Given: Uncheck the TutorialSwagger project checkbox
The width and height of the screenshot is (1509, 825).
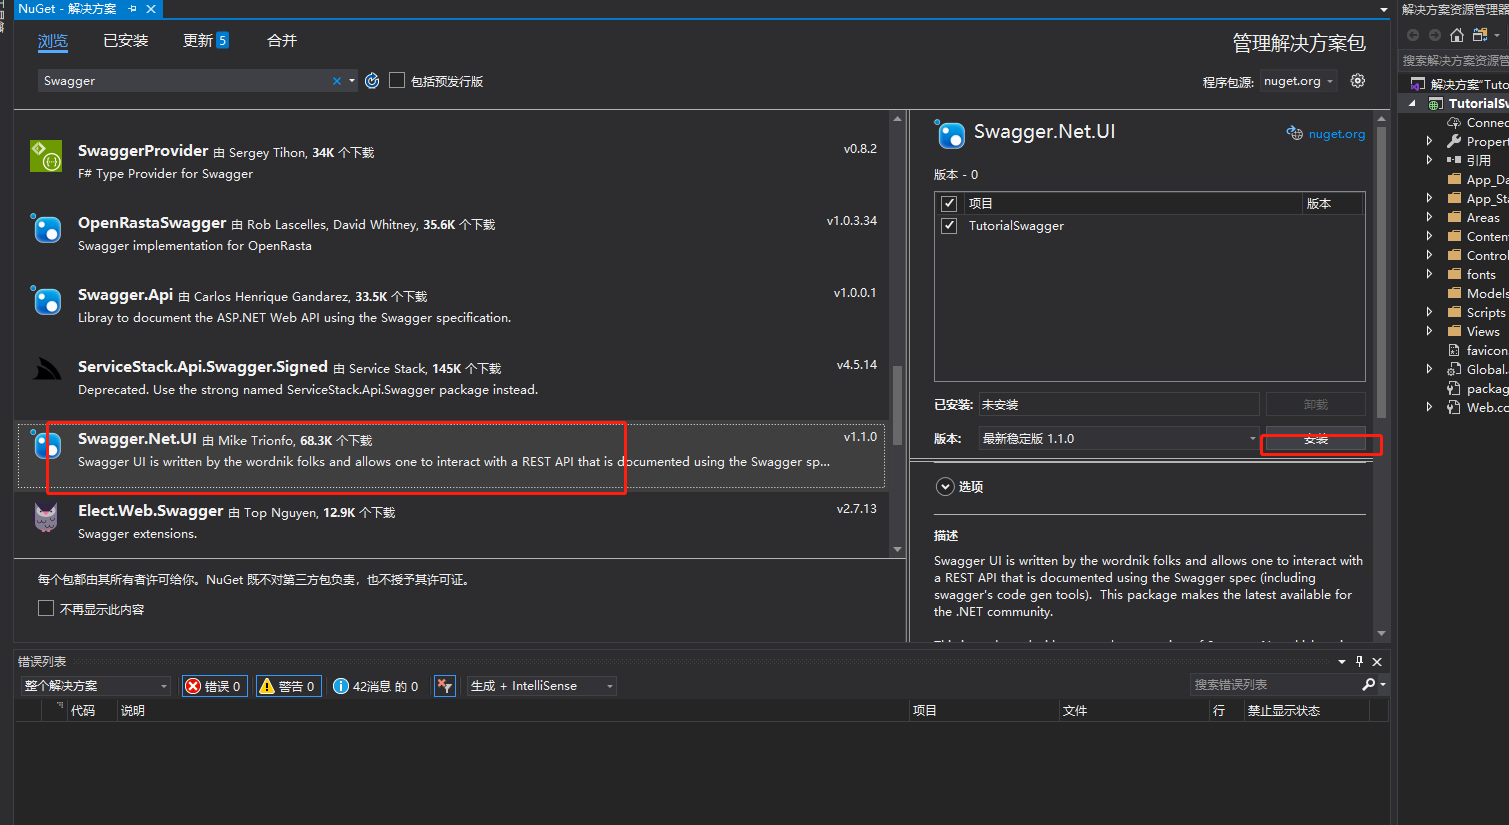Looking at the screenshot, I should 948,225.
